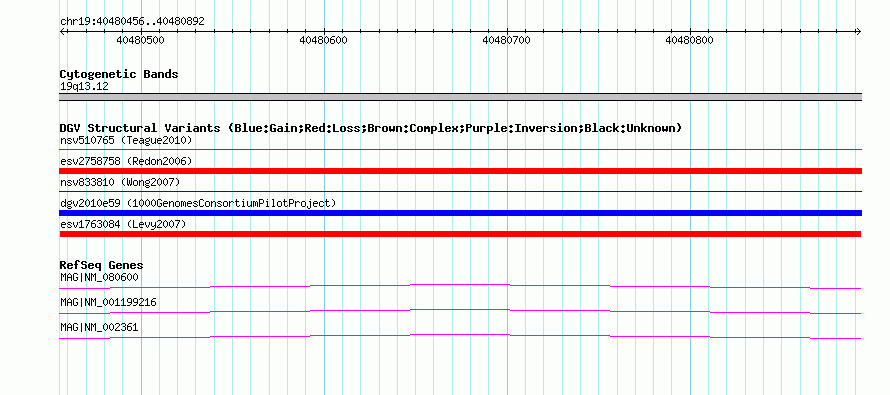Open variant nsv510765 (Teague2010) label
The width and height of the screenshot is (890, 395).
[126, 140]
